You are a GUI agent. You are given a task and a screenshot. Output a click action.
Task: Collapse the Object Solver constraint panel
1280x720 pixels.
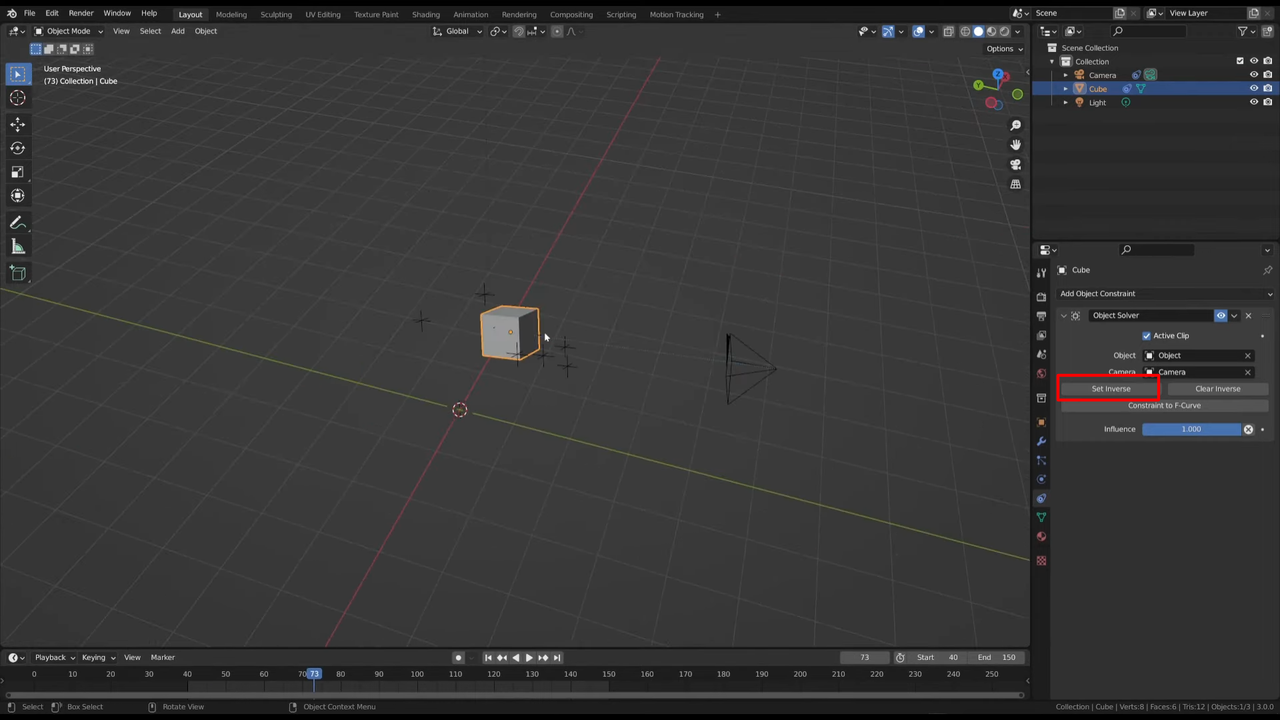point(1063,315)
